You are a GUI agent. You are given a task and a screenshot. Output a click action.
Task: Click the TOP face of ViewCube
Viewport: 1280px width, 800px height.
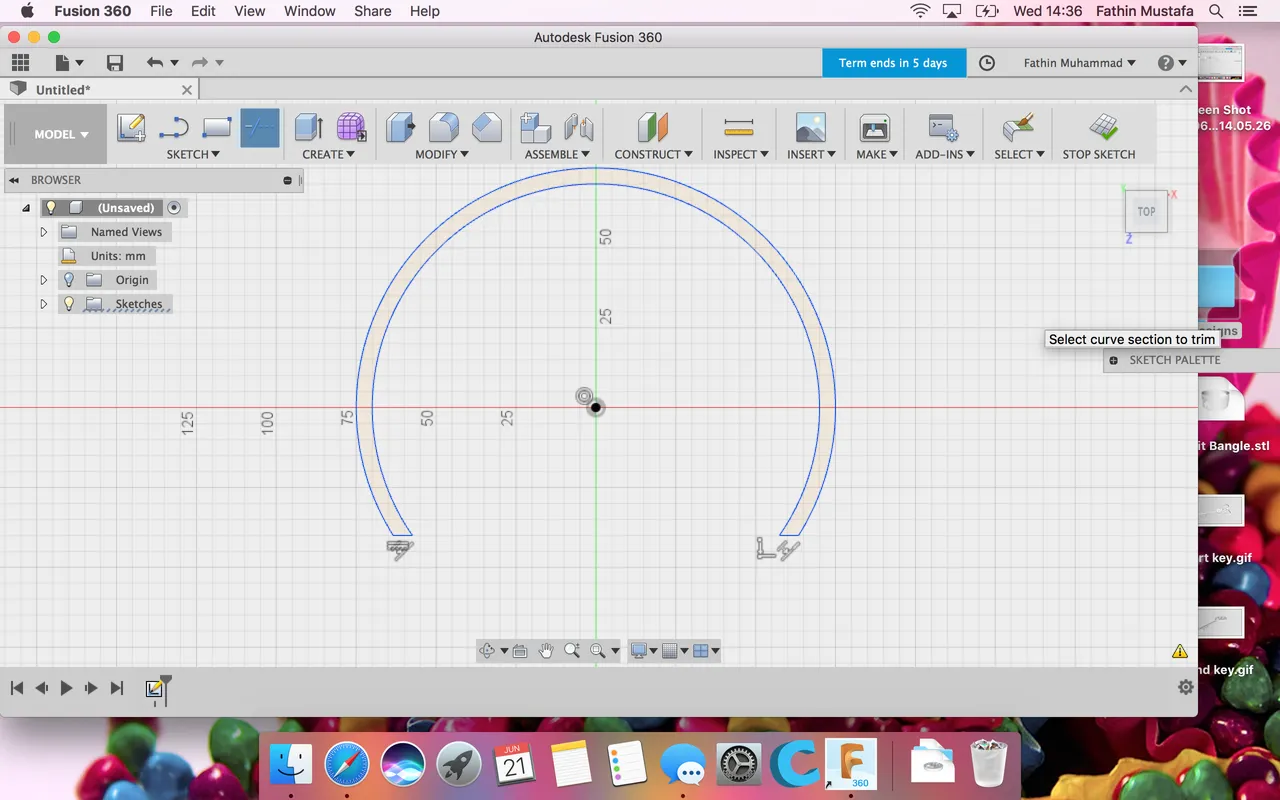click(x=1146, y=212)
